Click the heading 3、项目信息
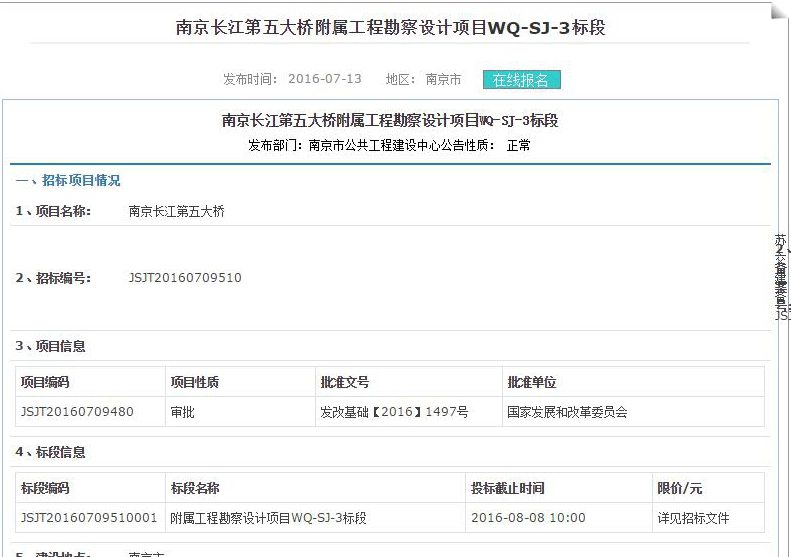 (x=50, y=346)
